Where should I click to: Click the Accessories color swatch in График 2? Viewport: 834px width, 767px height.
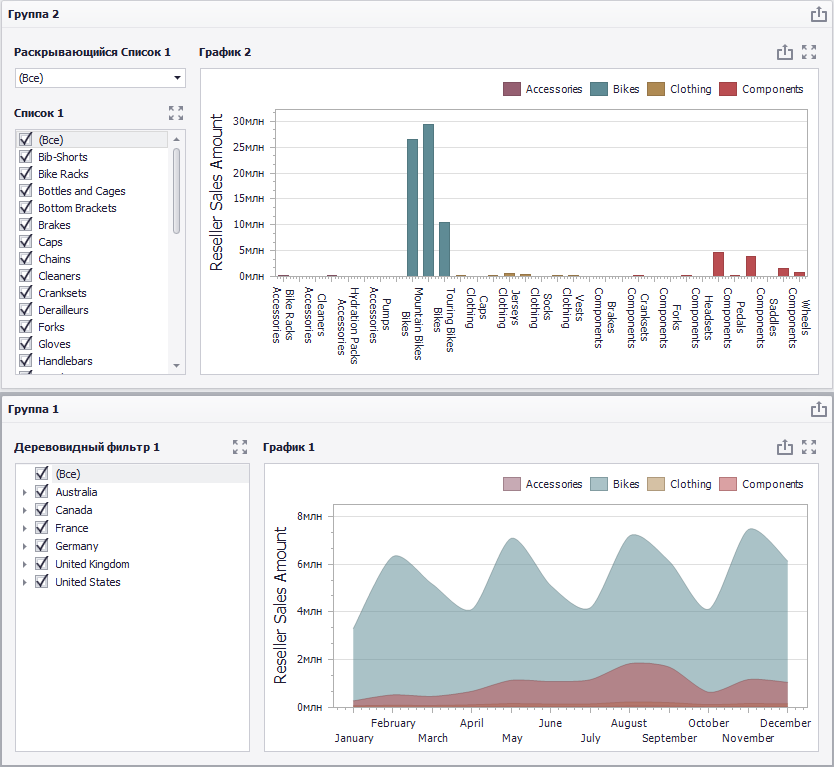tap(512, 89)
